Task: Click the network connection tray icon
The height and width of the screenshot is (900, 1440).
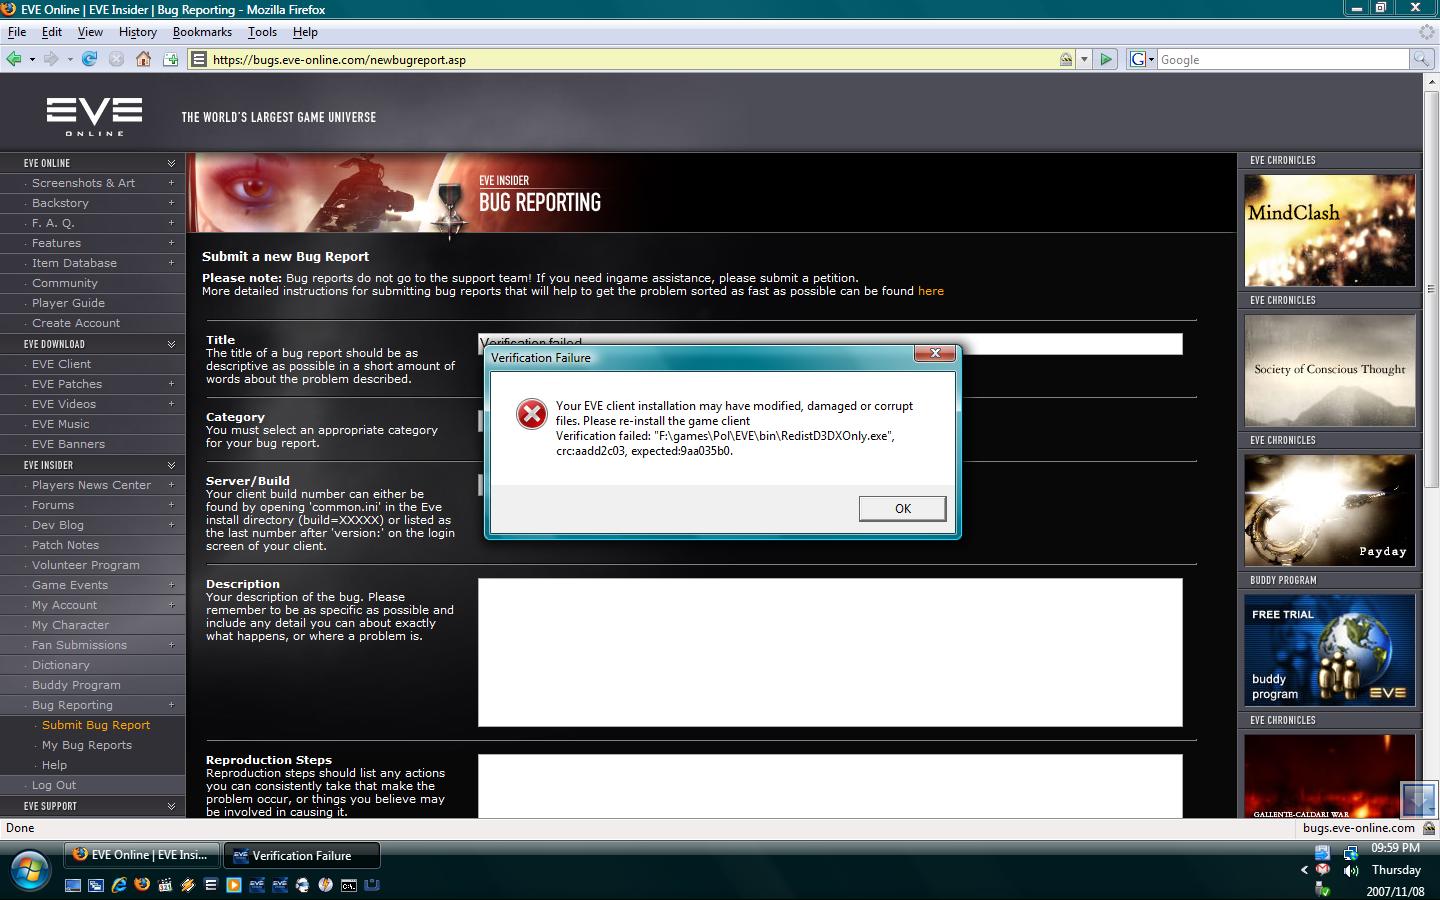Action: point(1350,852)
